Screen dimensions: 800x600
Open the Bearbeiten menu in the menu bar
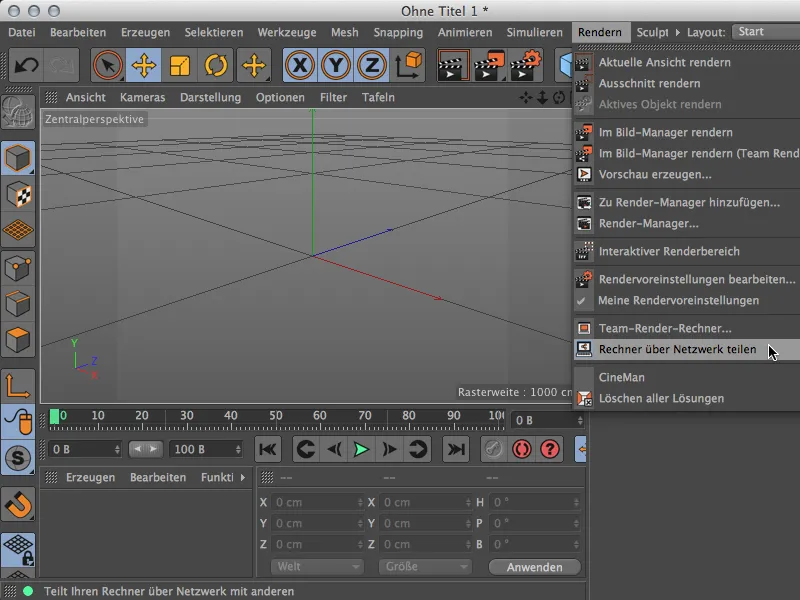coord(78,33)
